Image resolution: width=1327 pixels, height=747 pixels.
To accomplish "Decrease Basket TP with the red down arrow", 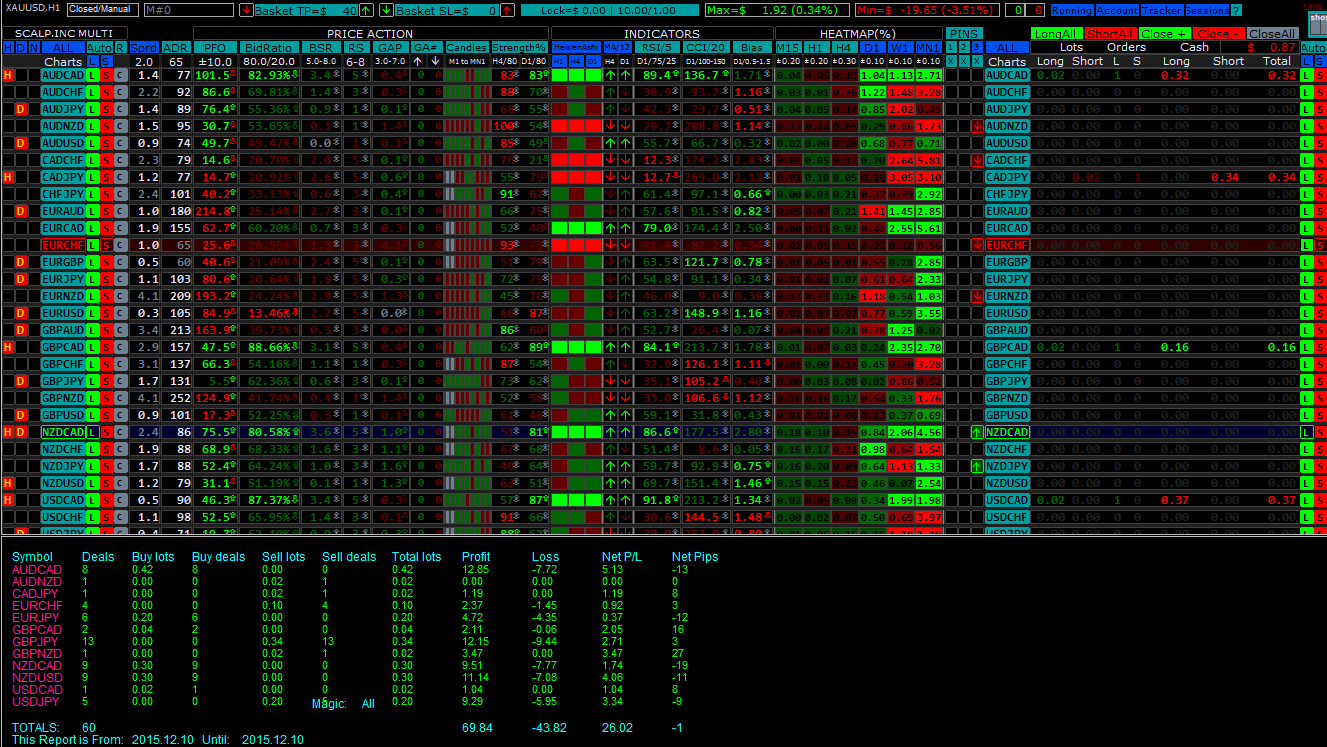I will pos(246,10).
